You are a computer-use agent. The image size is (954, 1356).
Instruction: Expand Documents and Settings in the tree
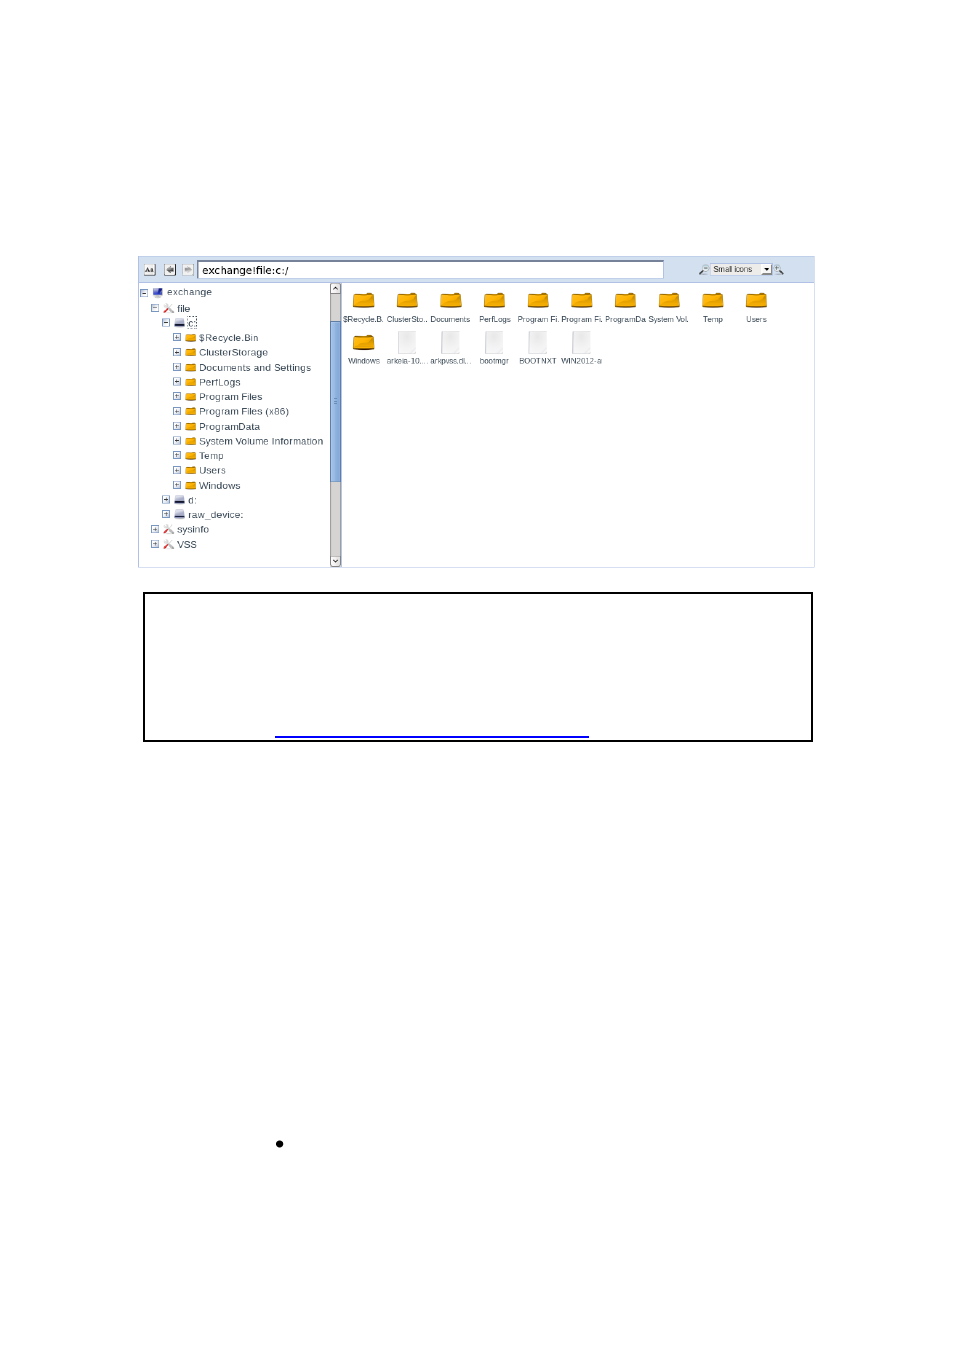click(x=177, y=367)
